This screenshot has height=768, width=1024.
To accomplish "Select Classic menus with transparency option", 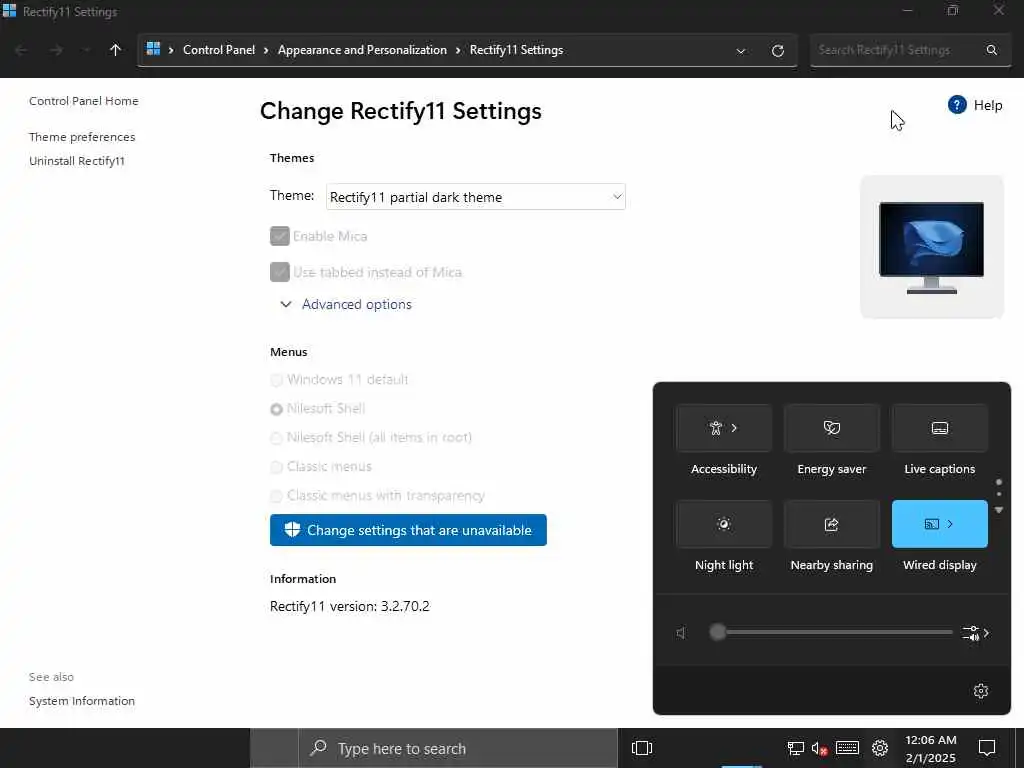I will point(276,496).
